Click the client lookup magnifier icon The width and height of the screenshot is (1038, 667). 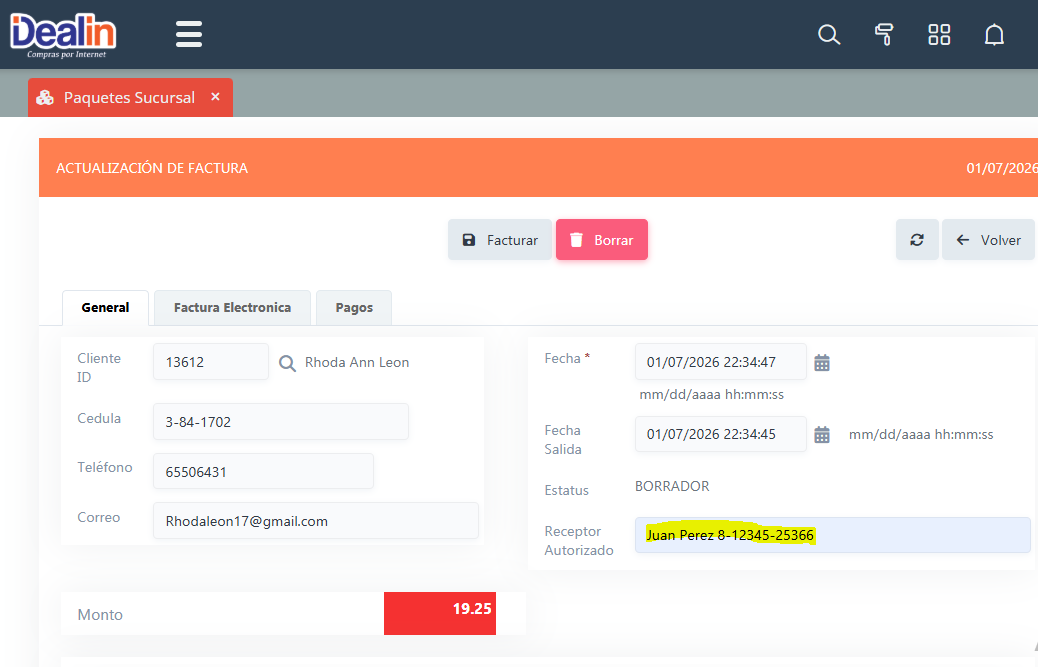coord(287,363)
